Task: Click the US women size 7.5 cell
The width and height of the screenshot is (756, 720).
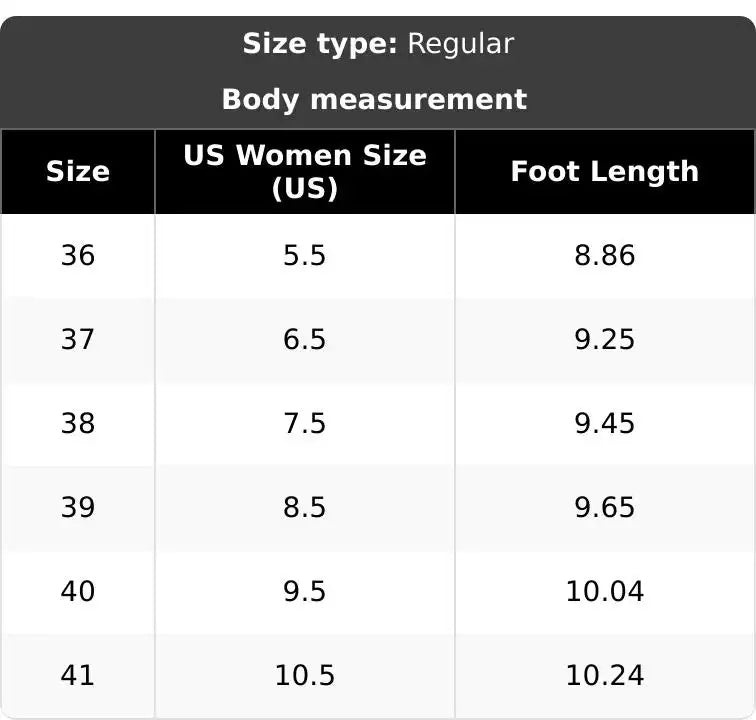Action: 304,423
